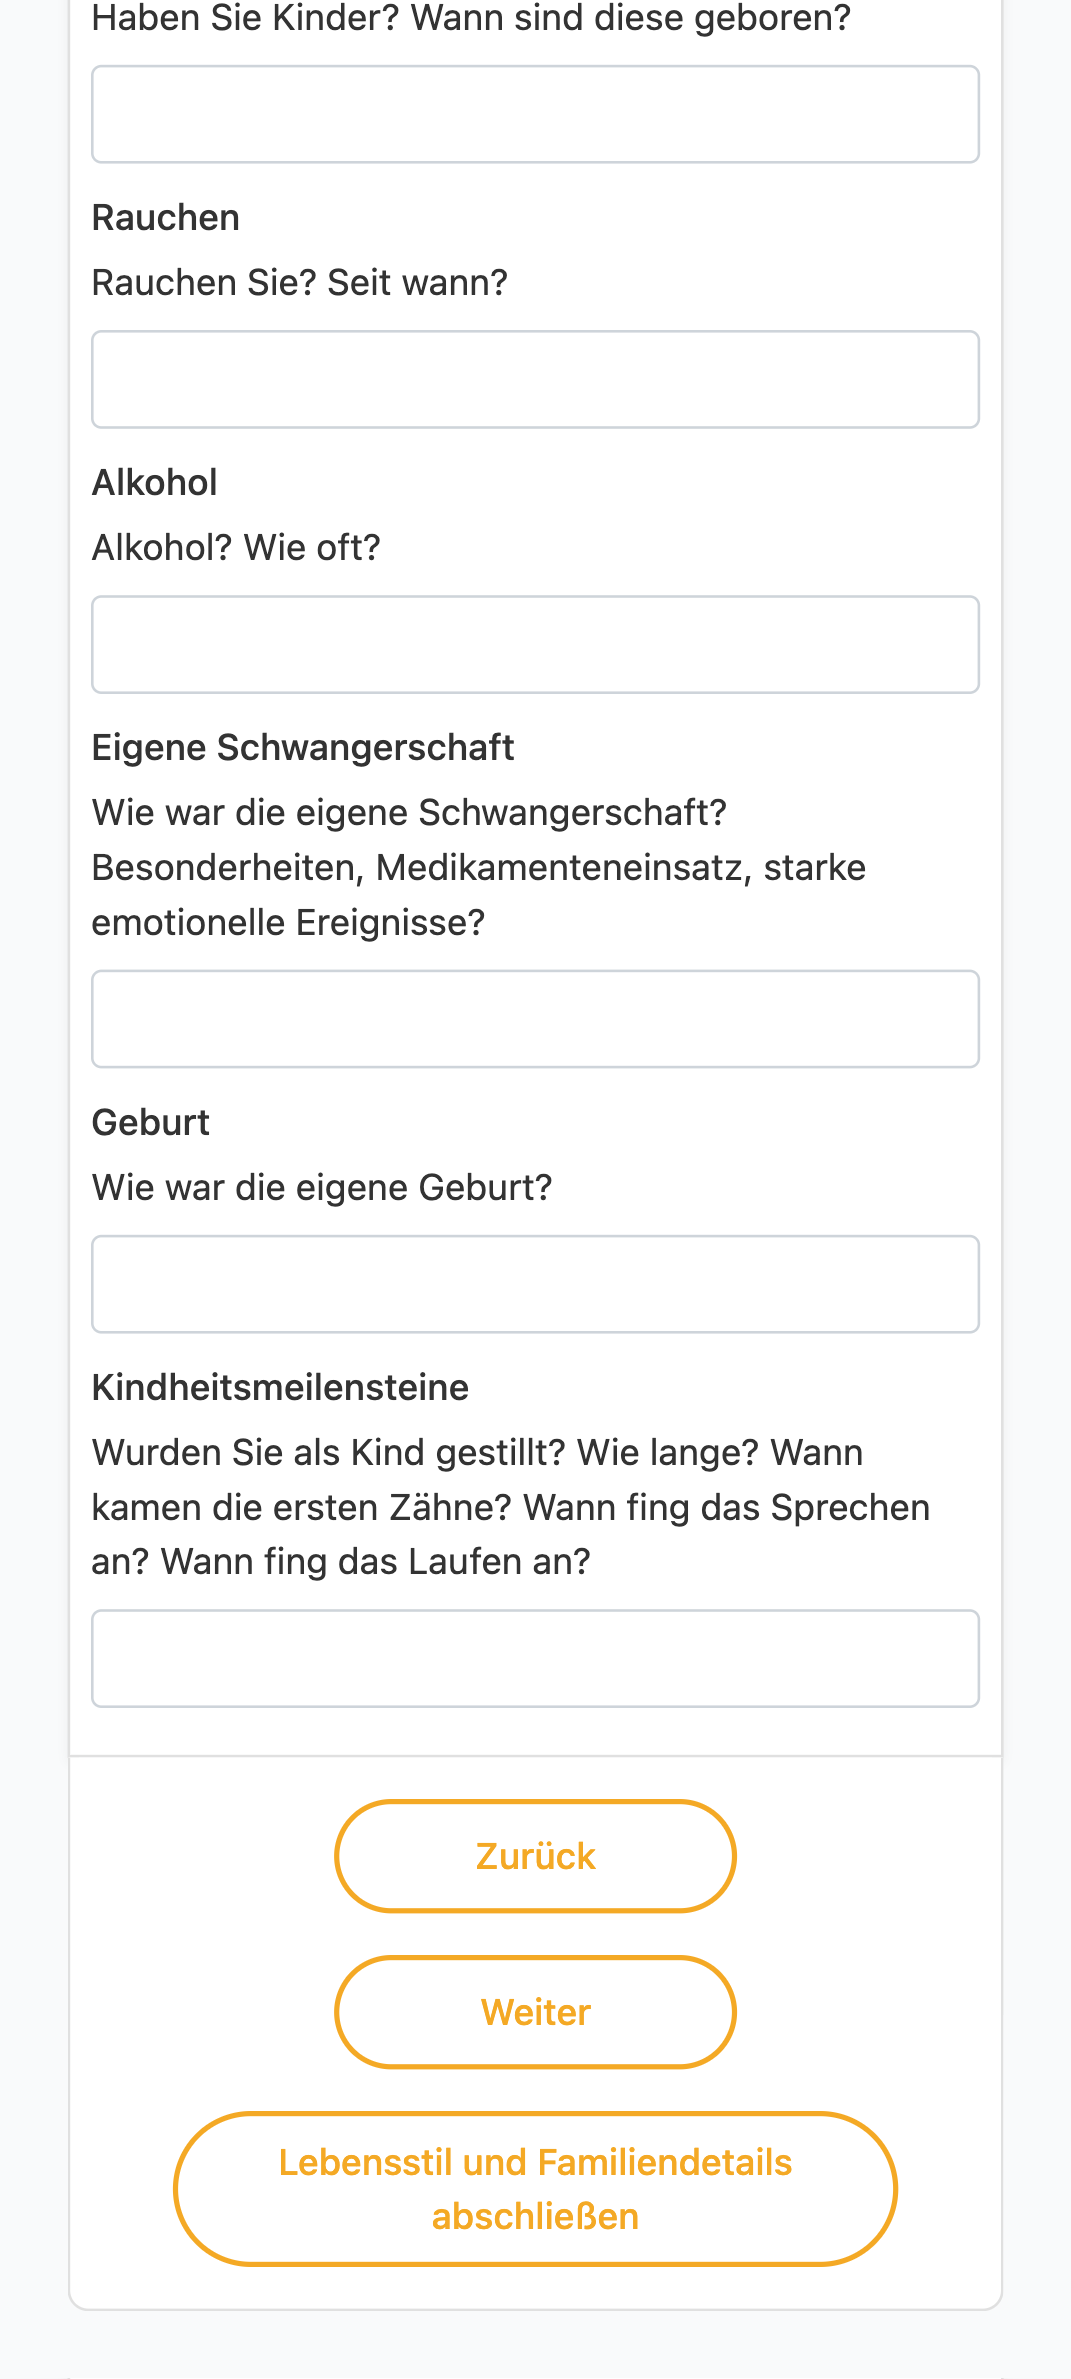Click the 'Wie war die eigene Geburt?' input

[x=535, y=1284]
